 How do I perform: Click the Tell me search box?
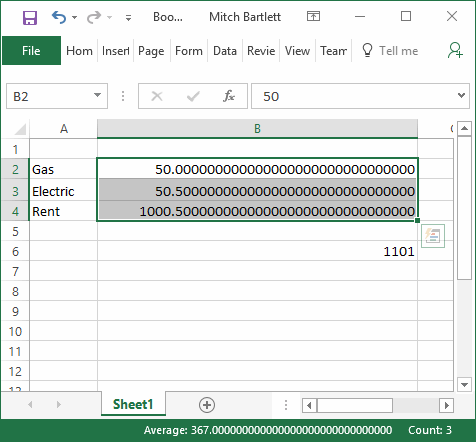(398, 51)
